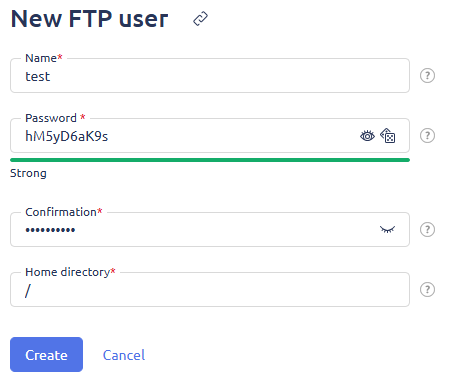The image size is (451, 391).
Task: Click the link icon beside New FTP user
Action: point(200,19)
